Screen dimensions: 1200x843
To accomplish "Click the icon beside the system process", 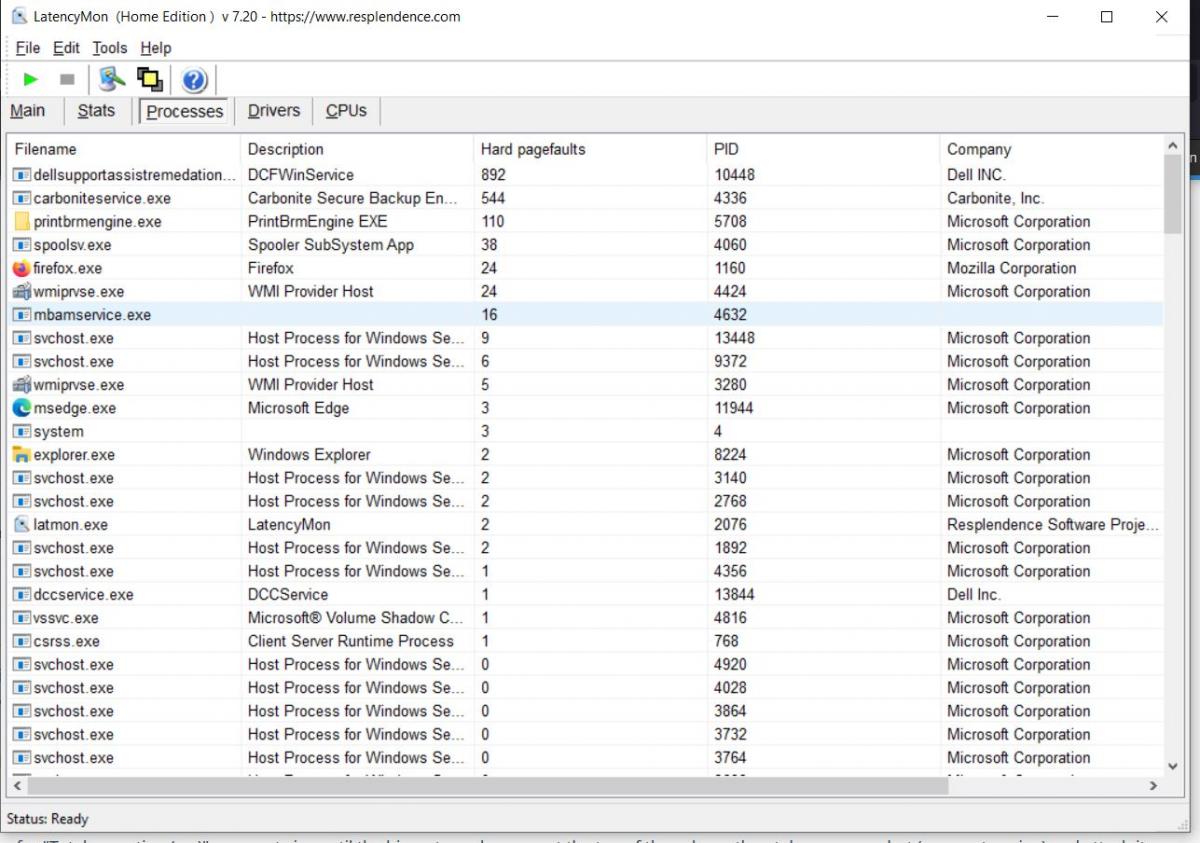I will coord(22,432).
